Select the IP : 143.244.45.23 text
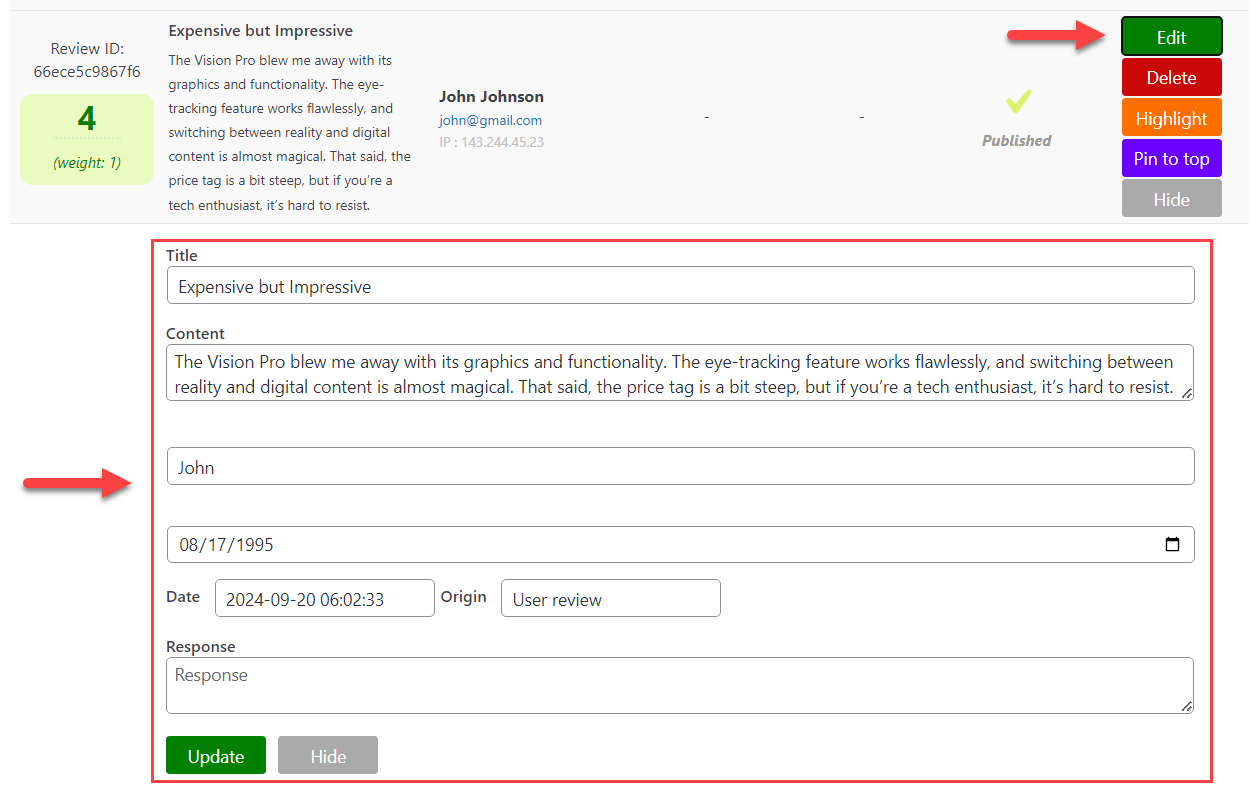 click(491, 142)
